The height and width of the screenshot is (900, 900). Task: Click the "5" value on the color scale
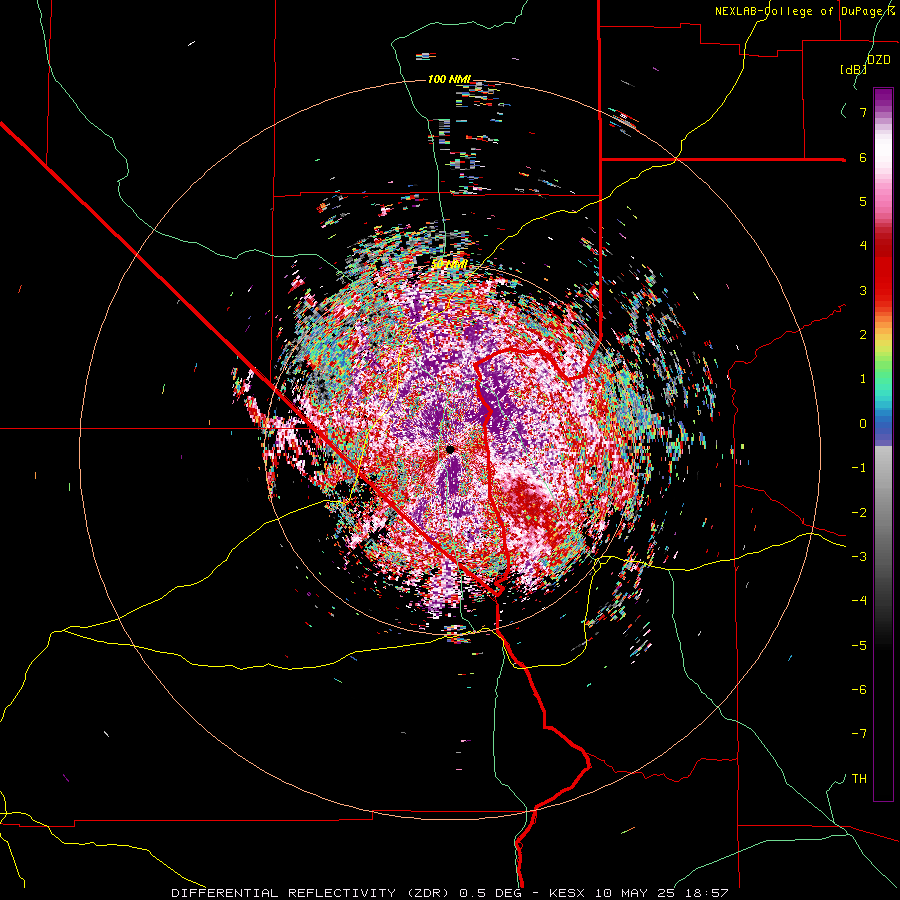[863, 201]
